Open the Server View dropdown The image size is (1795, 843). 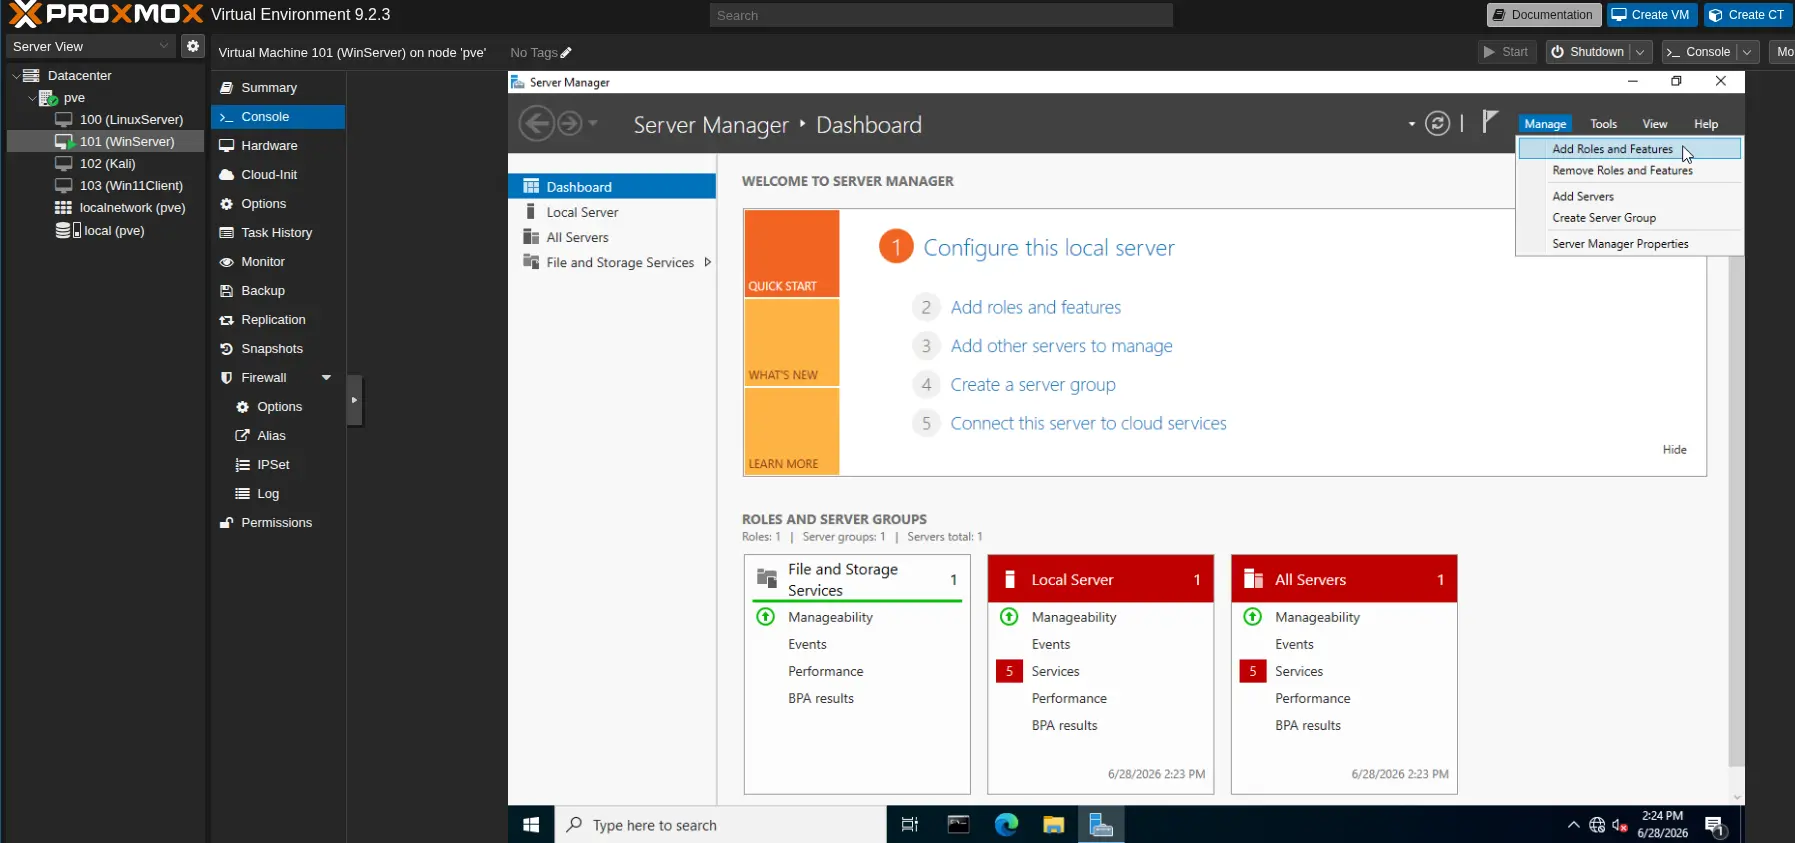coord(90,46)
